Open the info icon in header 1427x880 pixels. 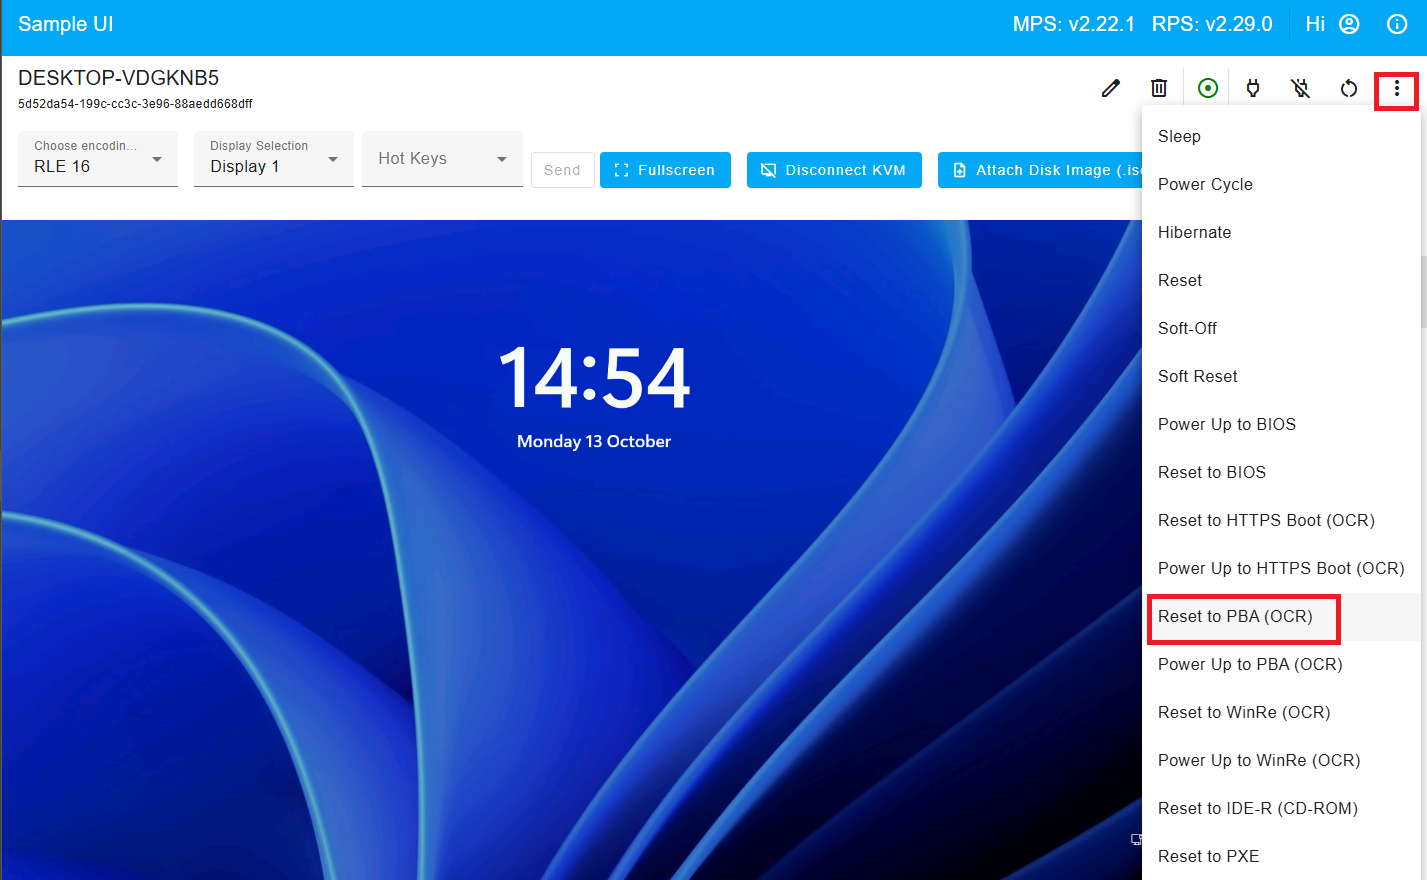(x=1397, y=24)
